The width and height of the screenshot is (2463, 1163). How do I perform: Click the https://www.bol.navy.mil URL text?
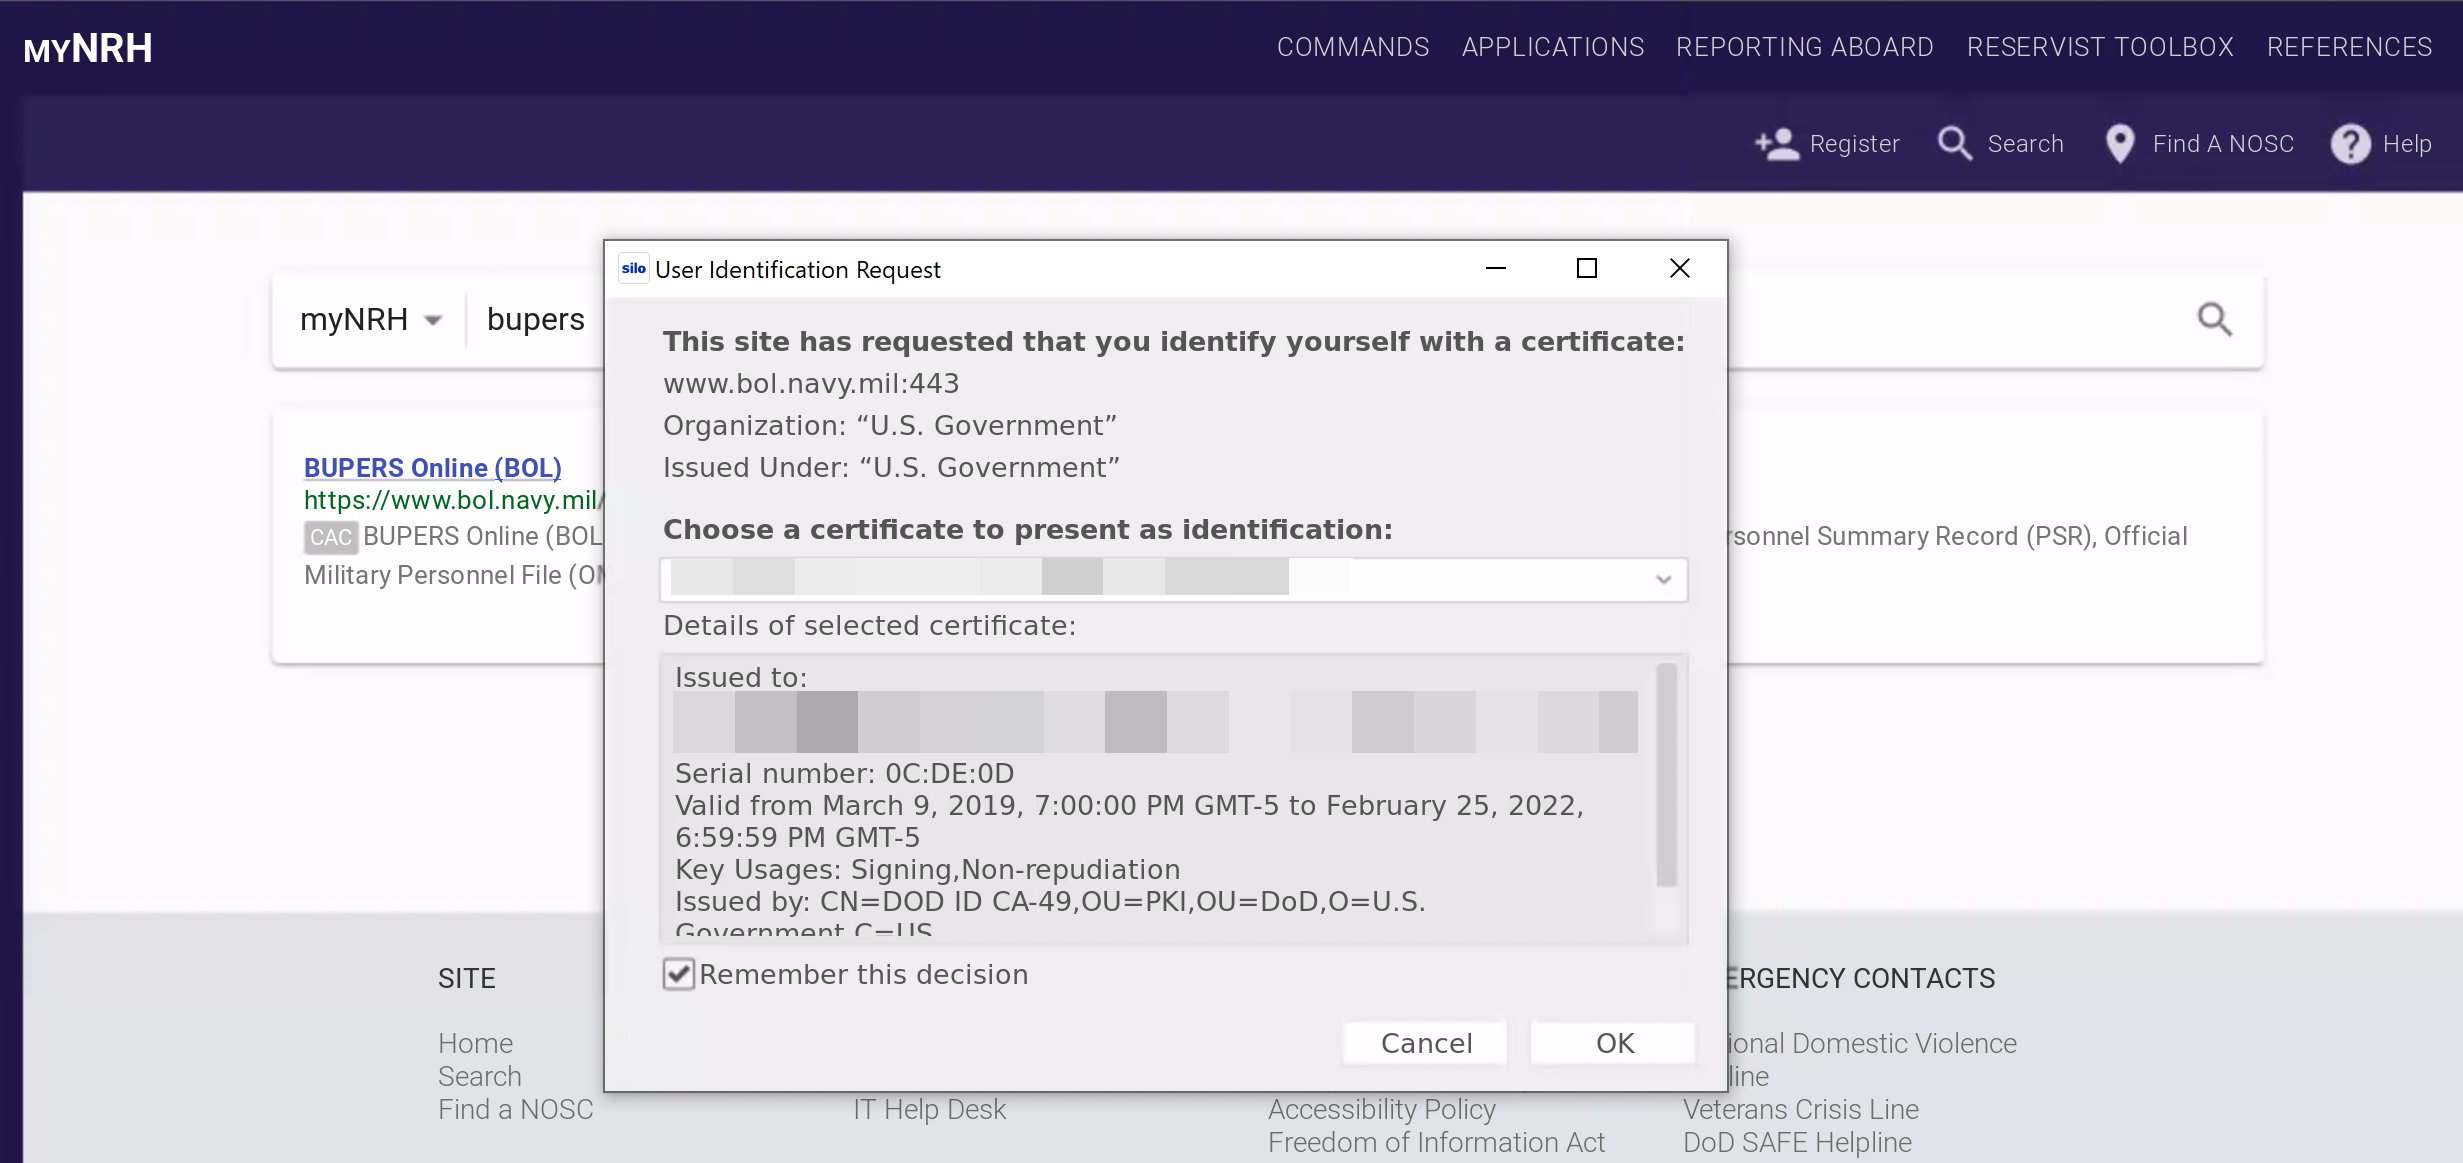pyautogui.click(x=452, y=500)
